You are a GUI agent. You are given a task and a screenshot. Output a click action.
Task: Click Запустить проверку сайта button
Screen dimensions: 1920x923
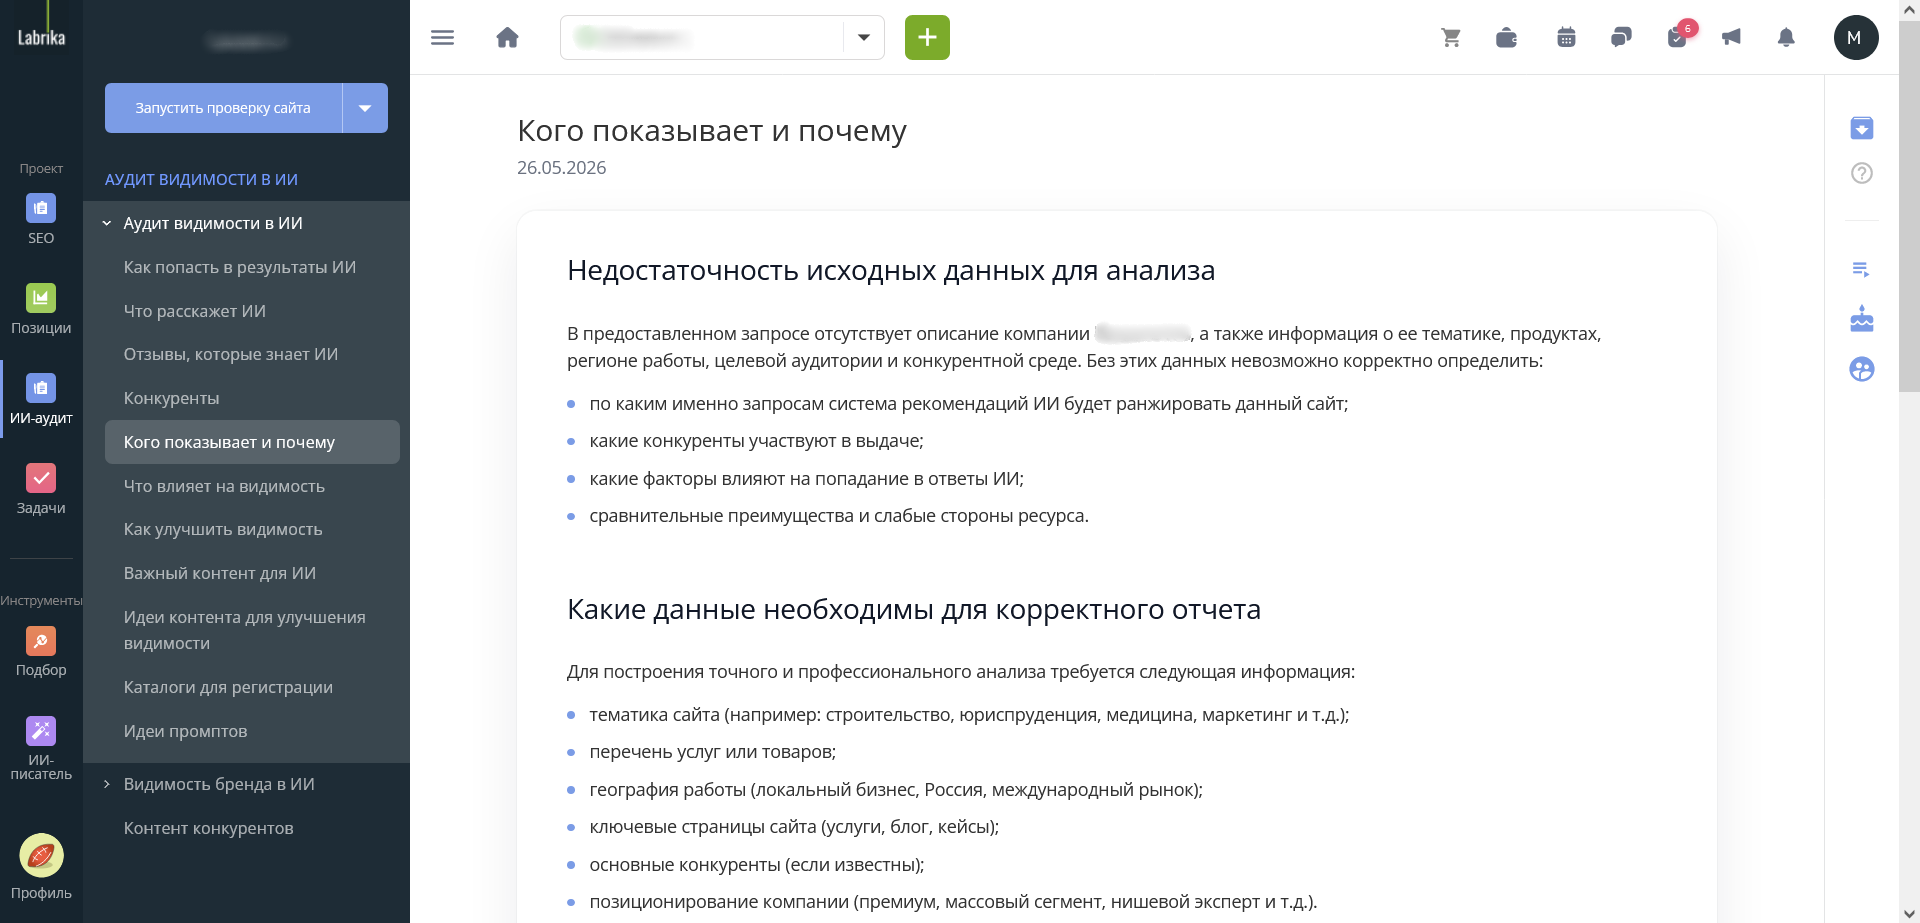223,108
